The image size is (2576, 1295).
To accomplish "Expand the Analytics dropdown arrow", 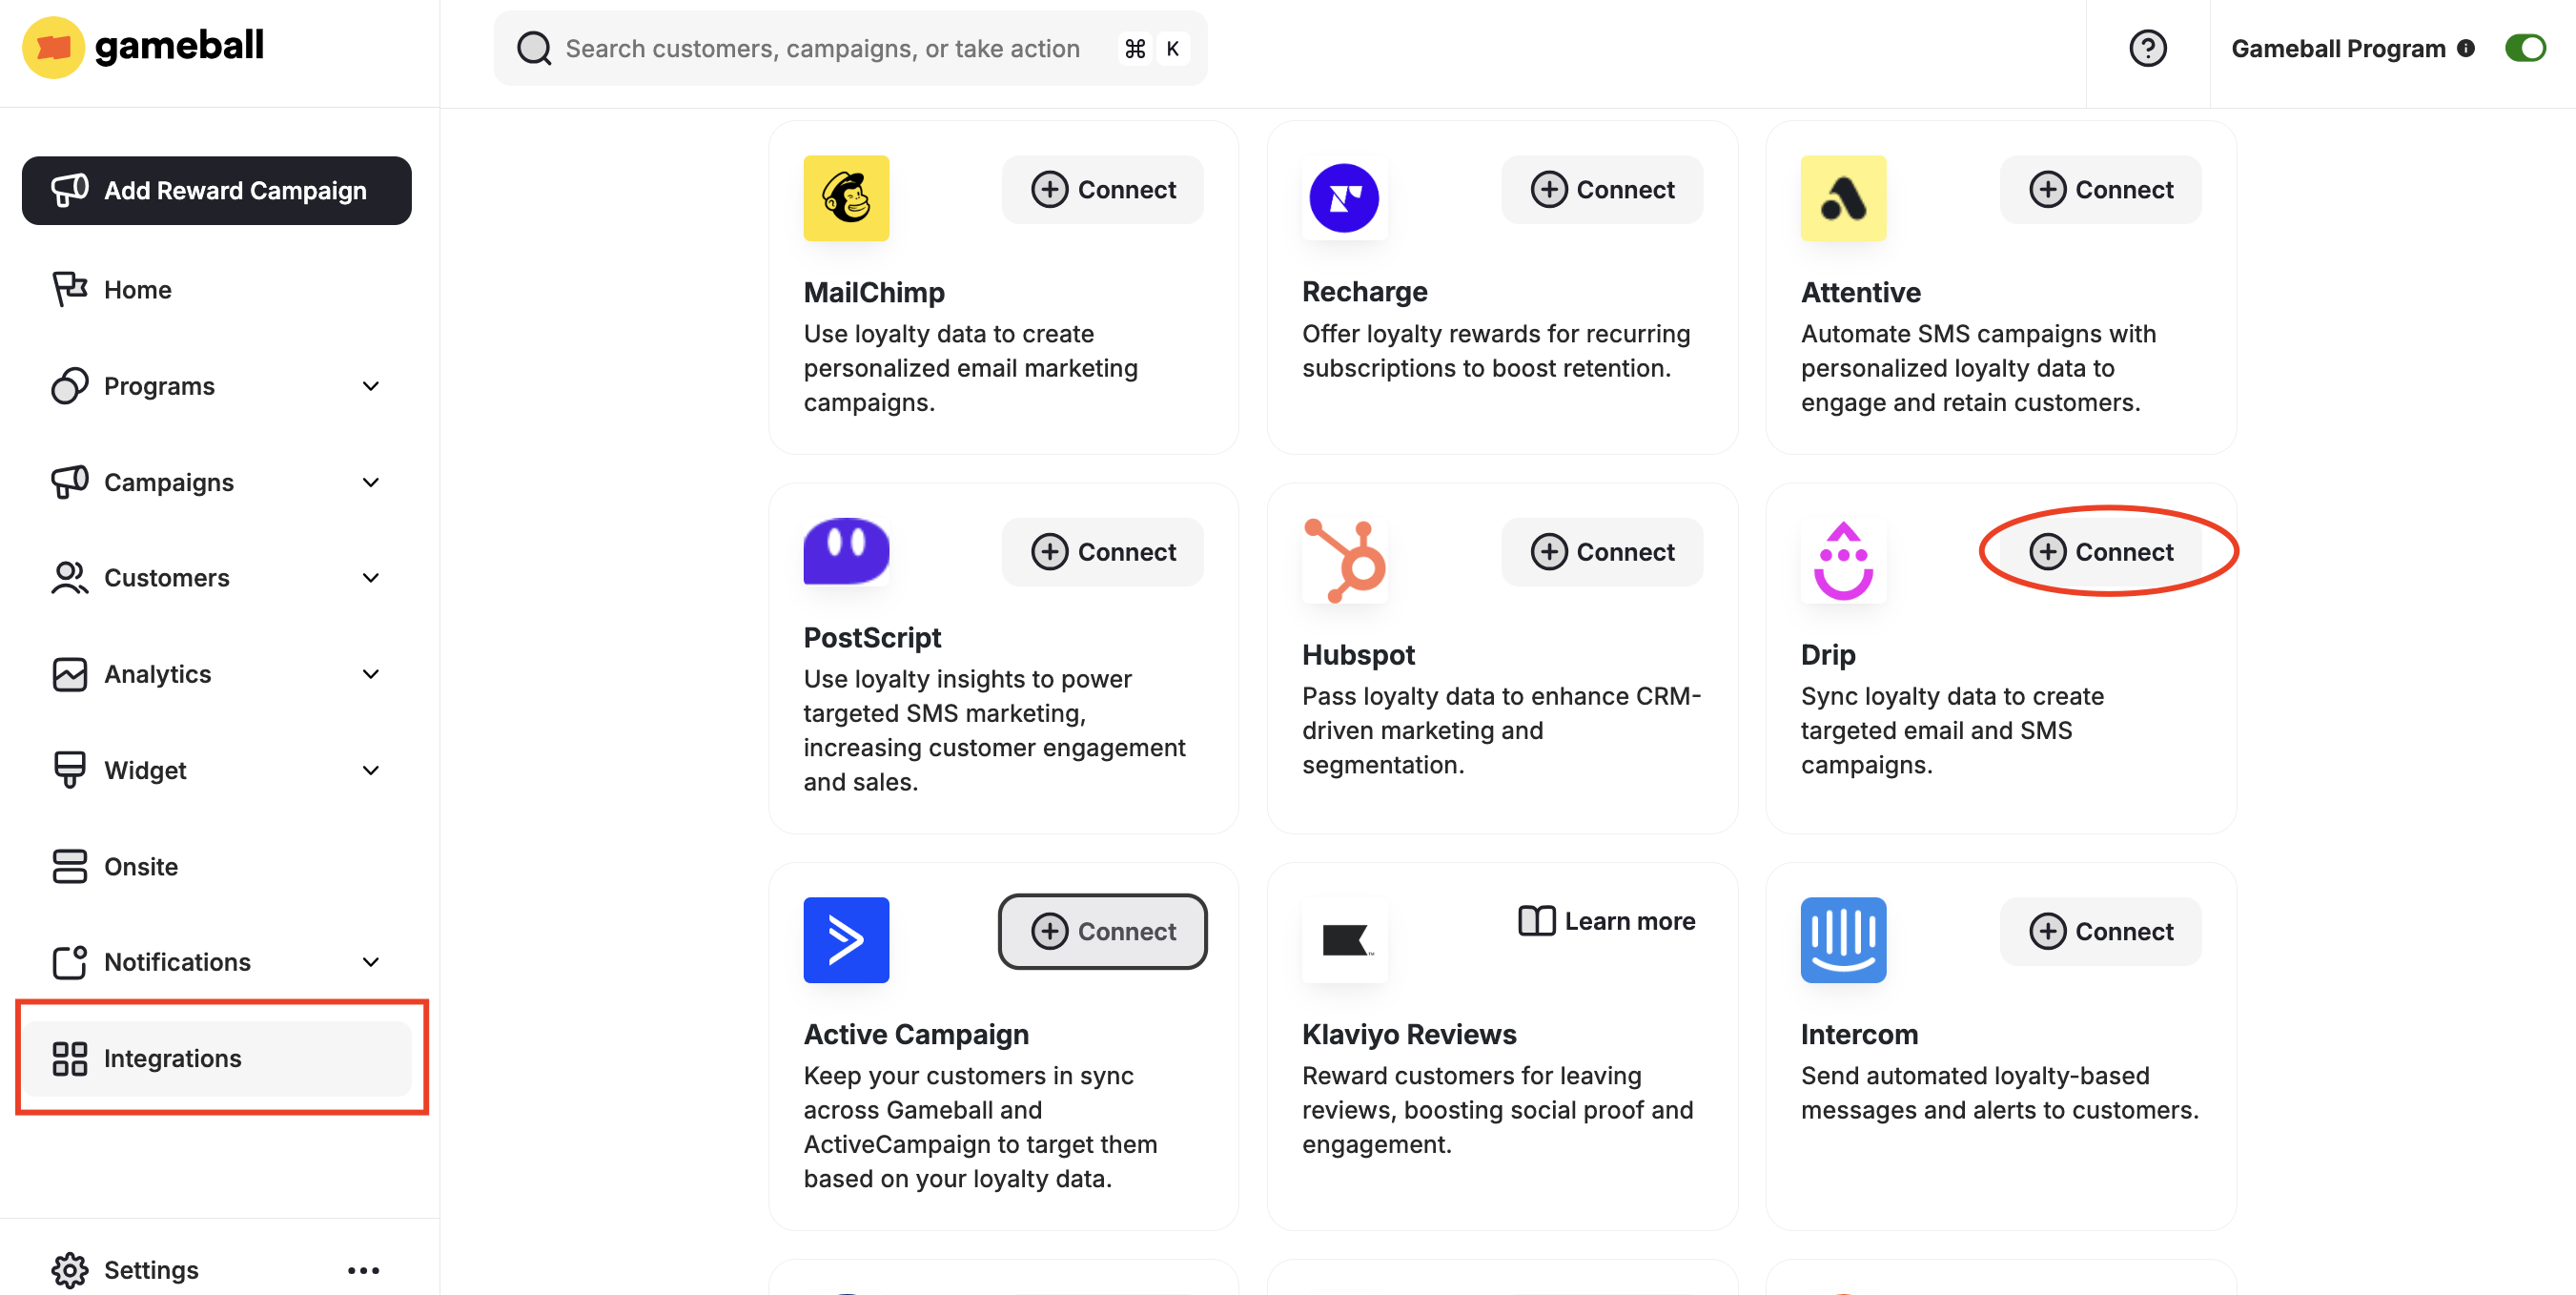I will [370, 674].
